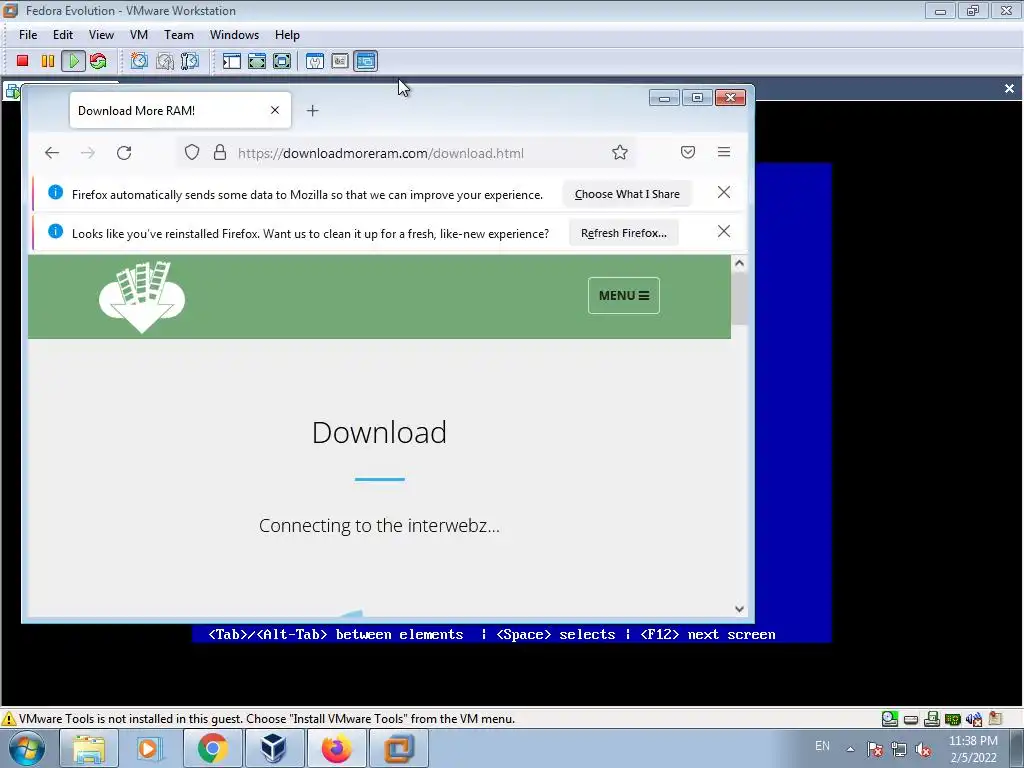Image resolution: width=1024 pixels, height=768 pixels.
Task: Click the floppy drive device status icon
Action: 932,719
